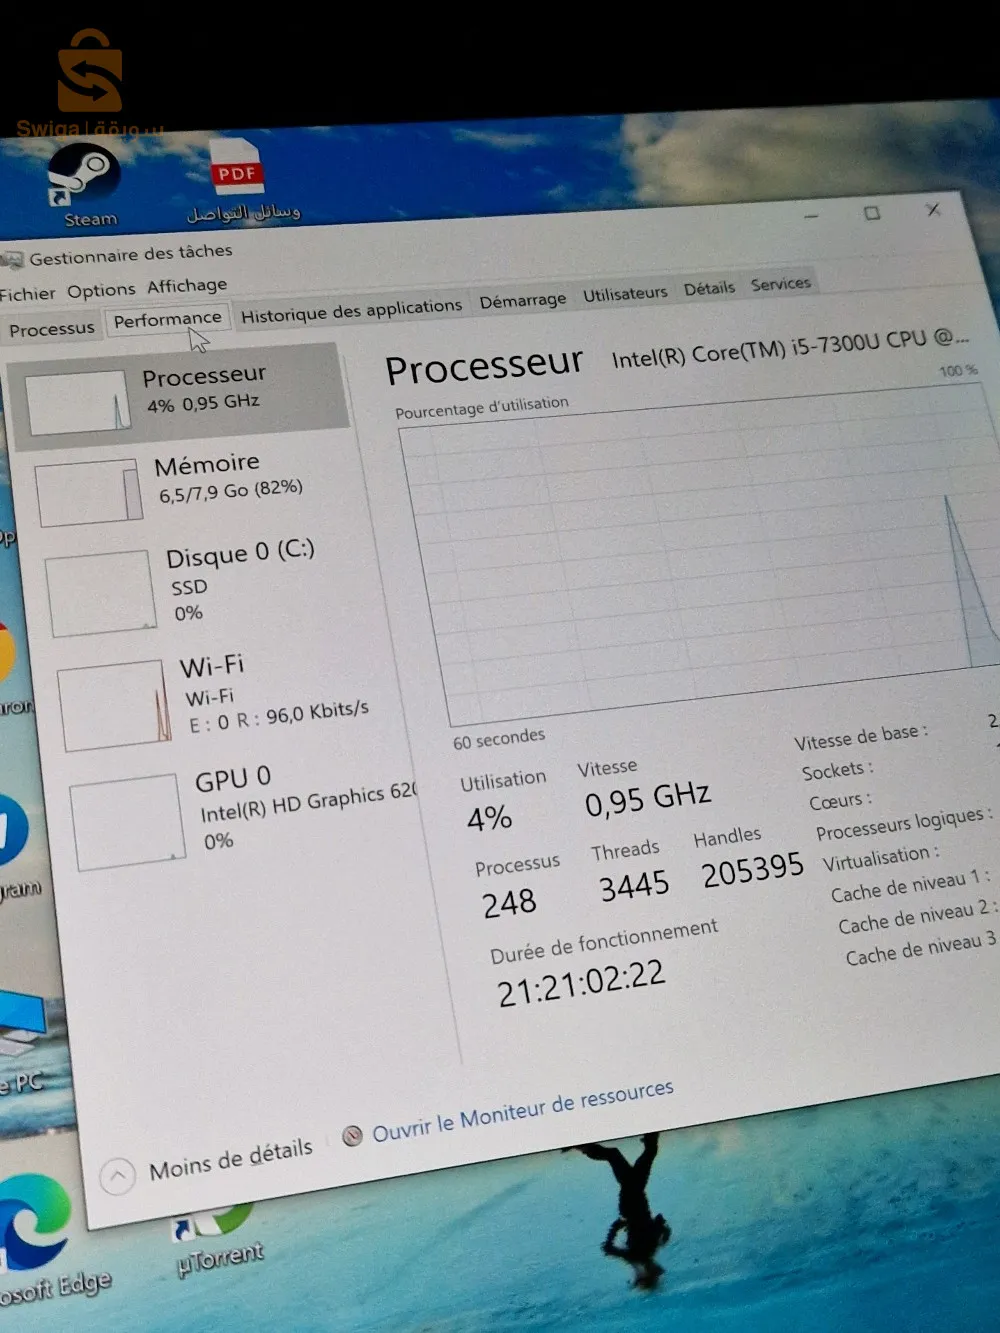
Task: Click the Threads count 3445
Action: (x=634, y=886)
